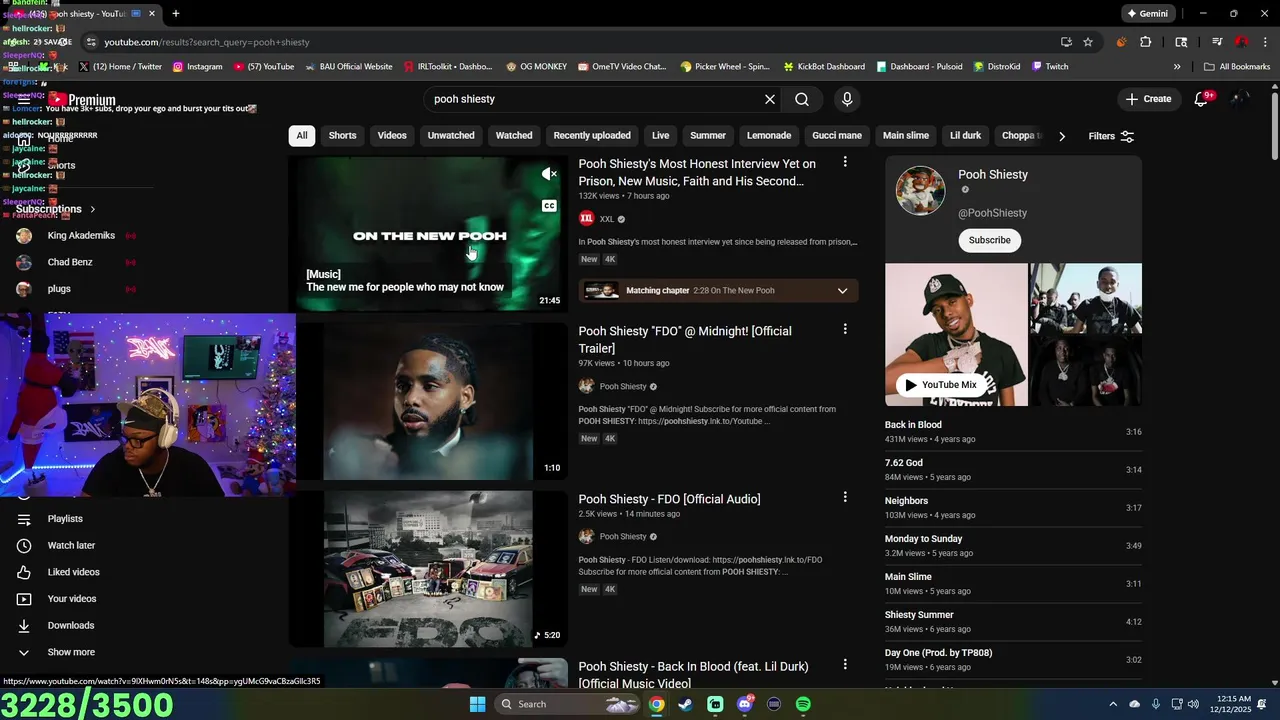
Task: Open the FDO Official Trailer thumbnail
Action: (428, 401)
